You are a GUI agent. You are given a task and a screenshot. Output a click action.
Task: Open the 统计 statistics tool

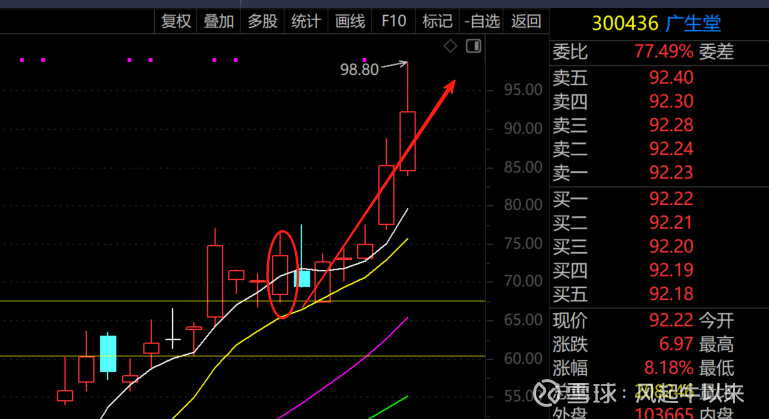tap(306, 21)
